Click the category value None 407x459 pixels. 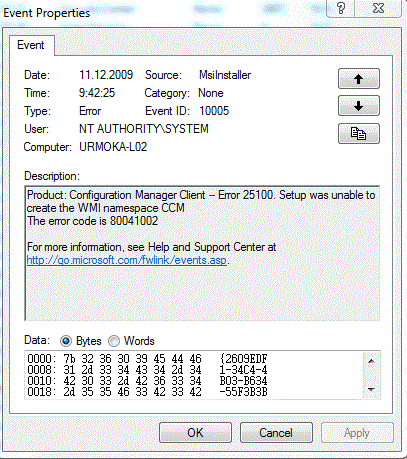[211, 93]
